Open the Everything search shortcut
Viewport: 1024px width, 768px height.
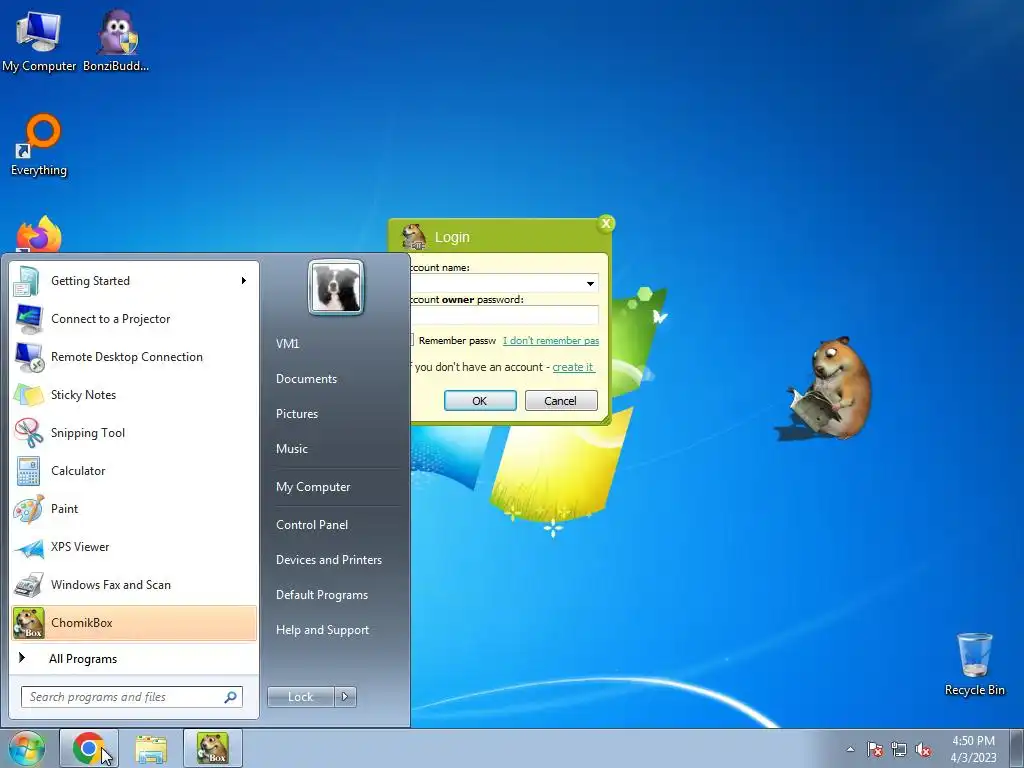point(39,145)
